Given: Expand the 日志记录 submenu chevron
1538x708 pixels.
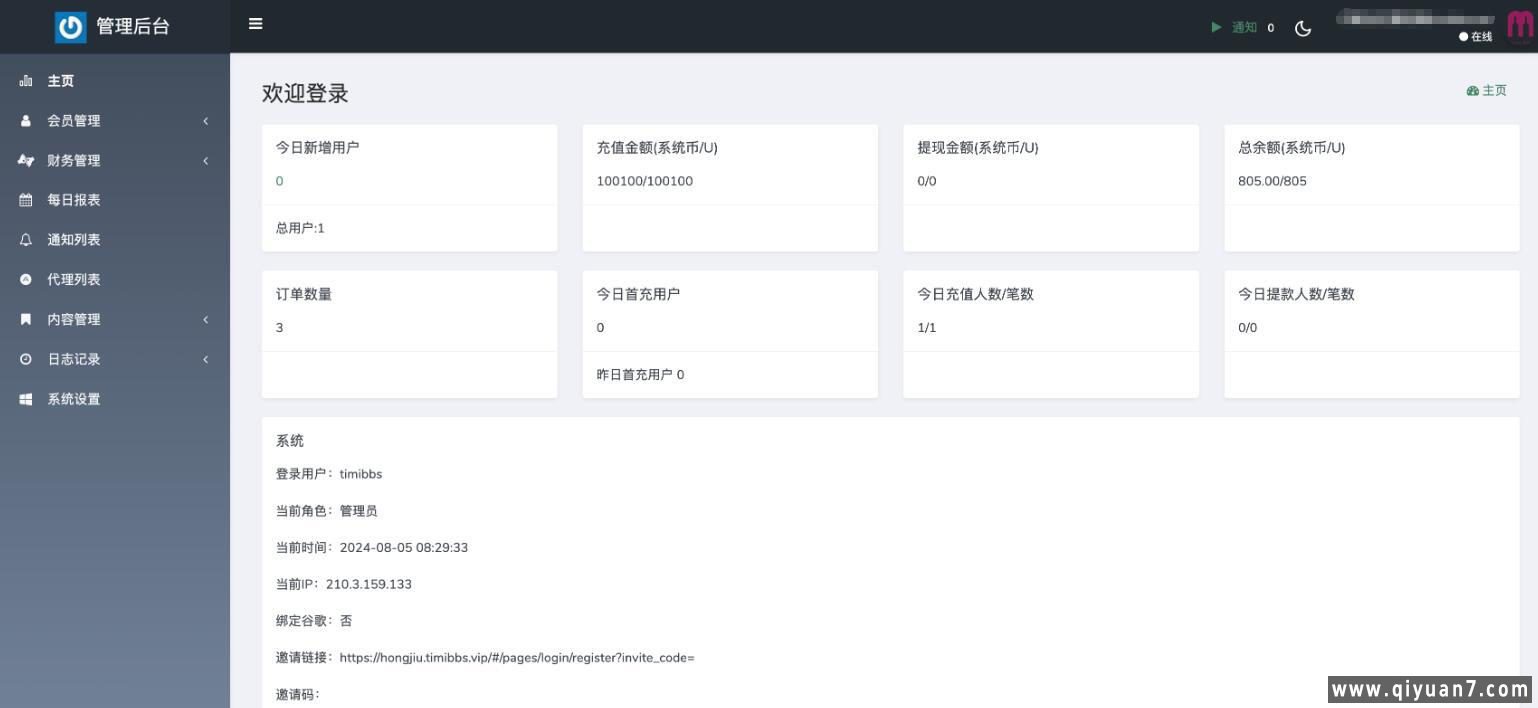Looking at the screenshot, I should click(206, 359).
